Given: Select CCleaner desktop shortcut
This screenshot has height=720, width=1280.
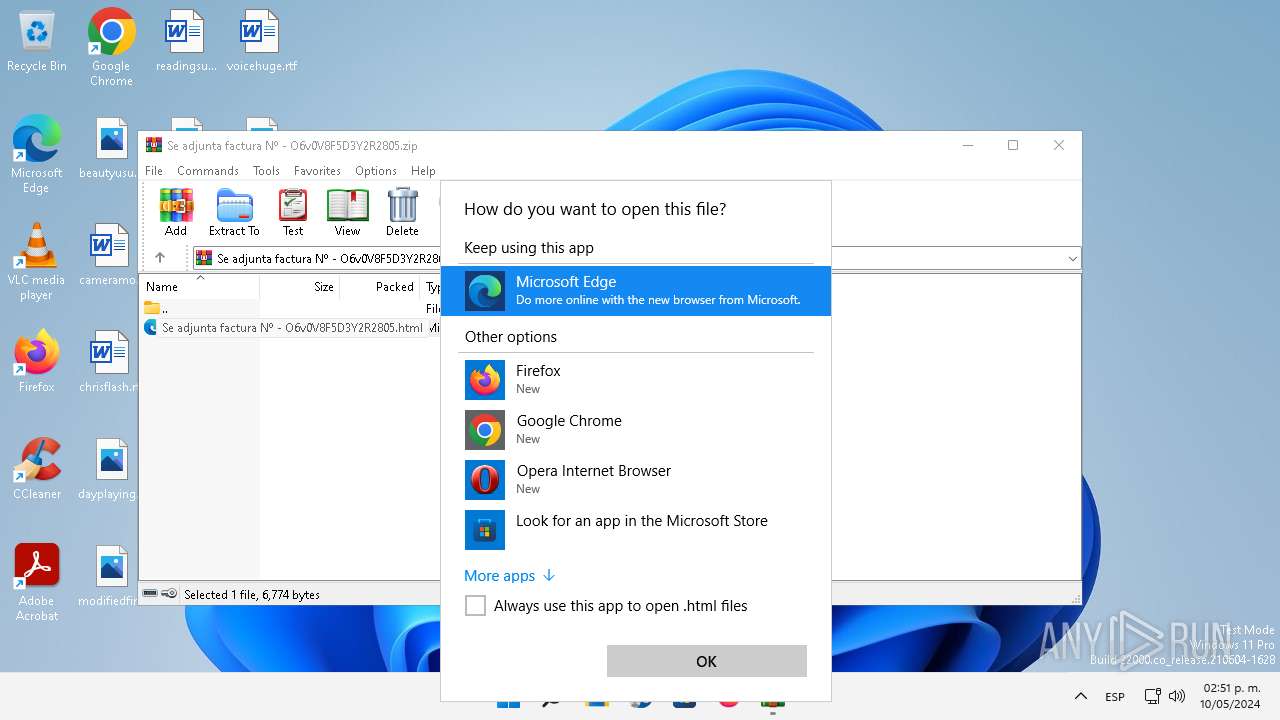Looking at the screenshot, I should [37, 469].
